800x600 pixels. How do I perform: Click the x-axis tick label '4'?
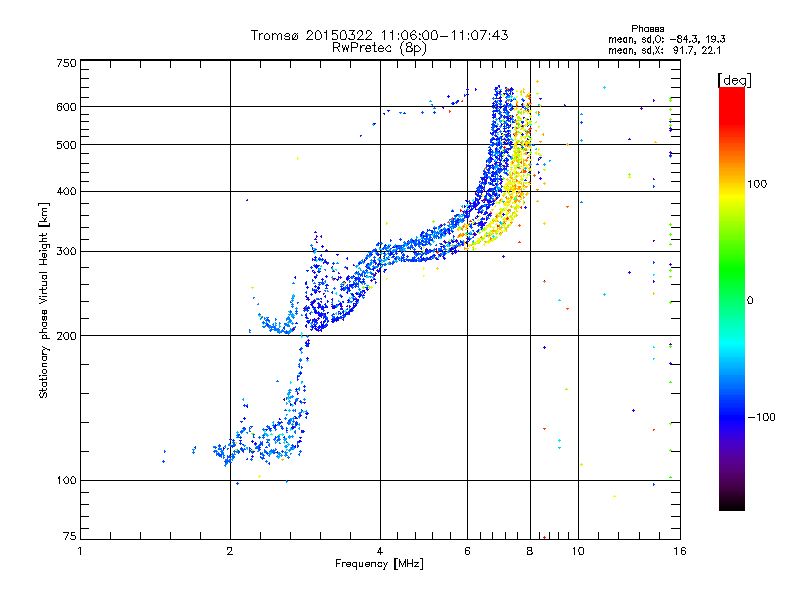click(380, 551)
